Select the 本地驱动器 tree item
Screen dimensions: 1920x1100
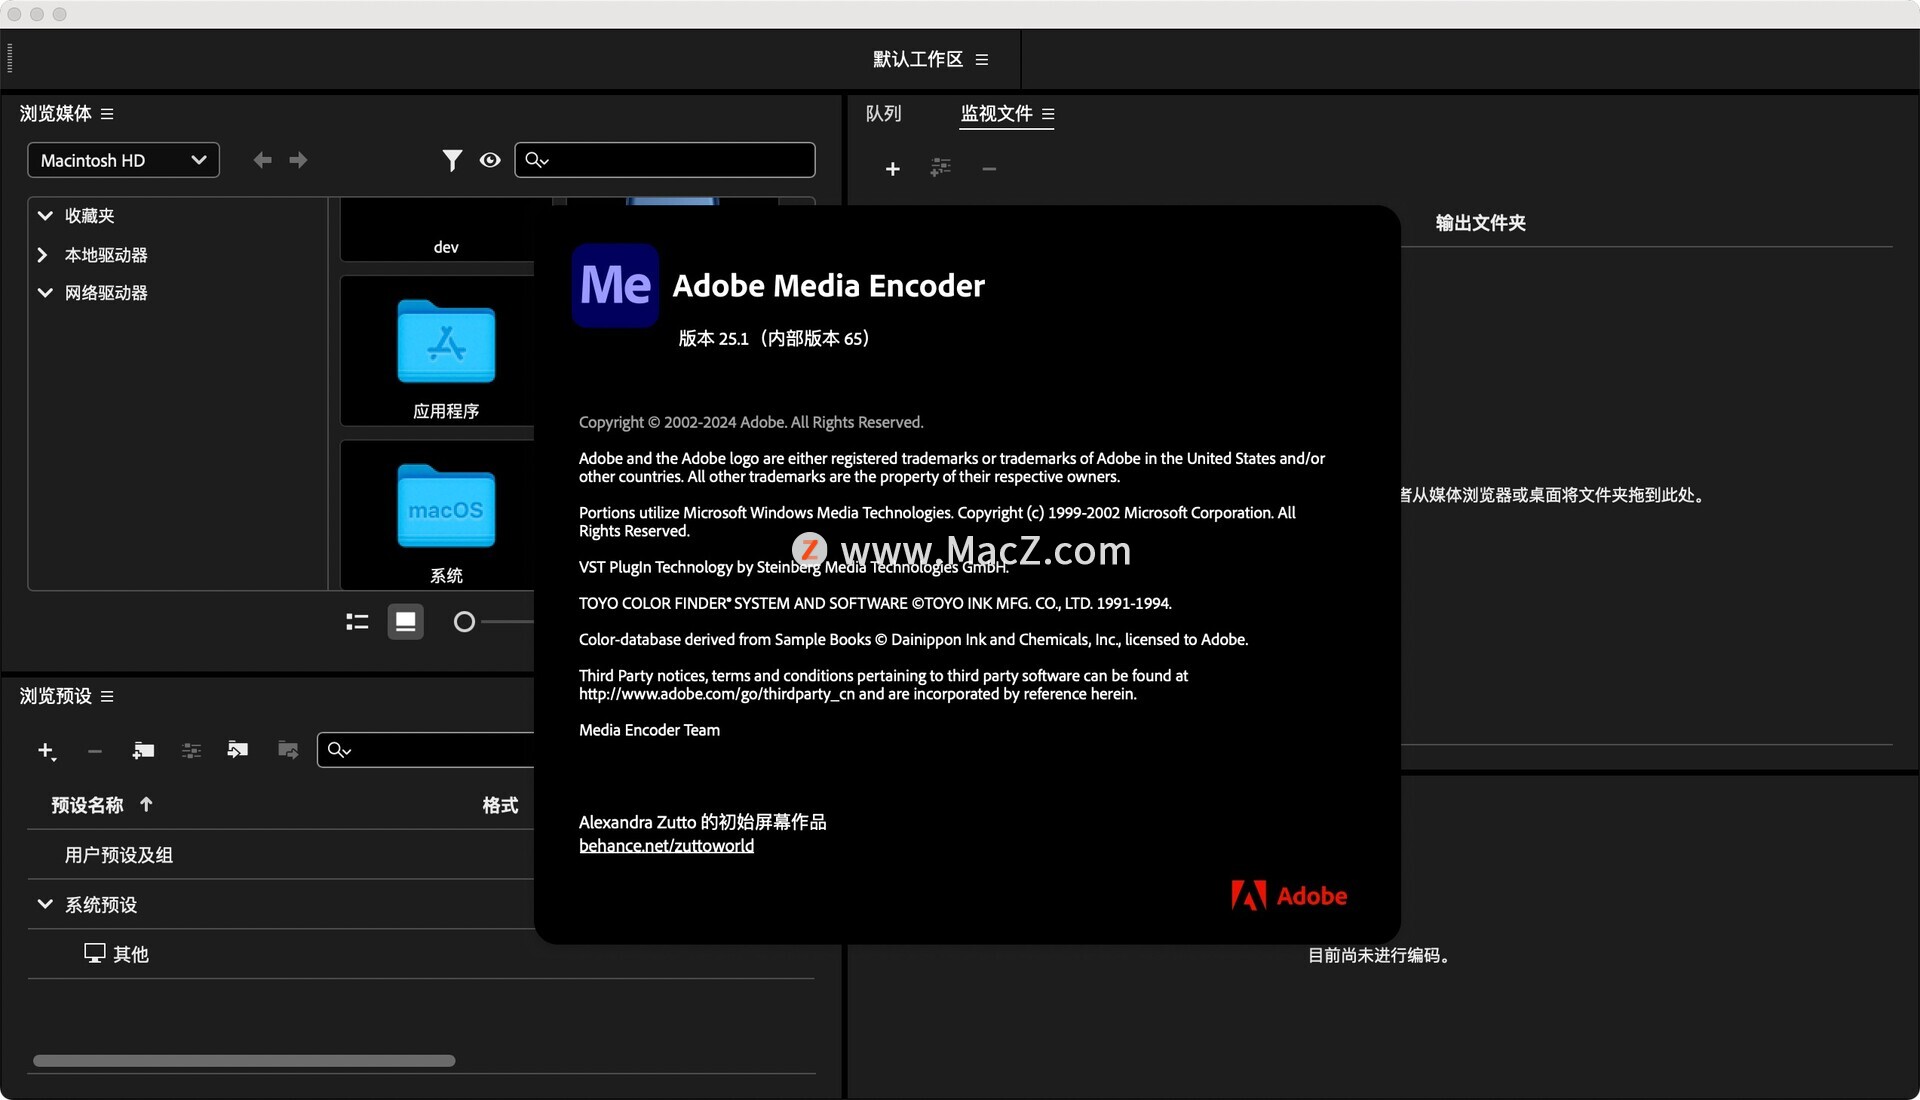[106, 255]
